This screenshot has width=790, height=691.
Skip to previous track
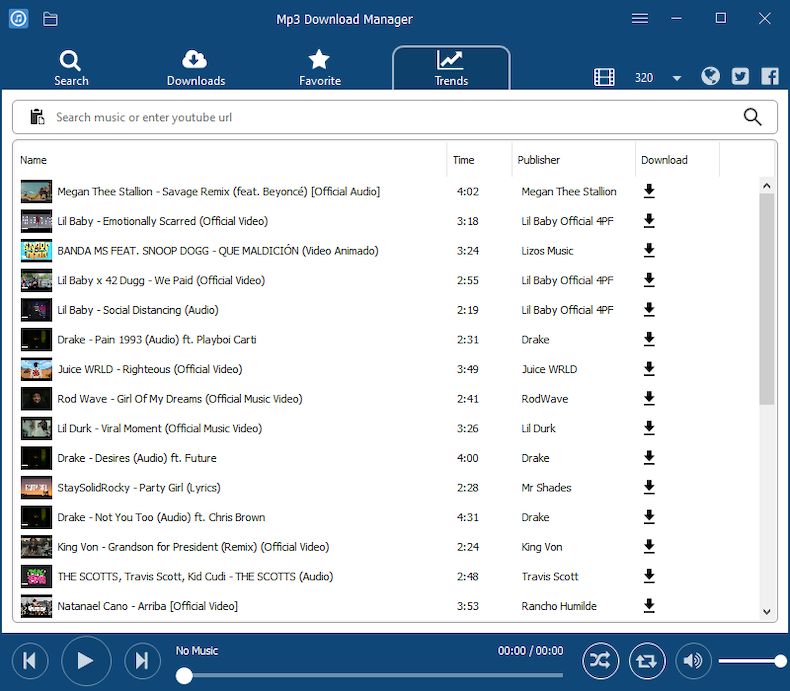pos(30,660)
